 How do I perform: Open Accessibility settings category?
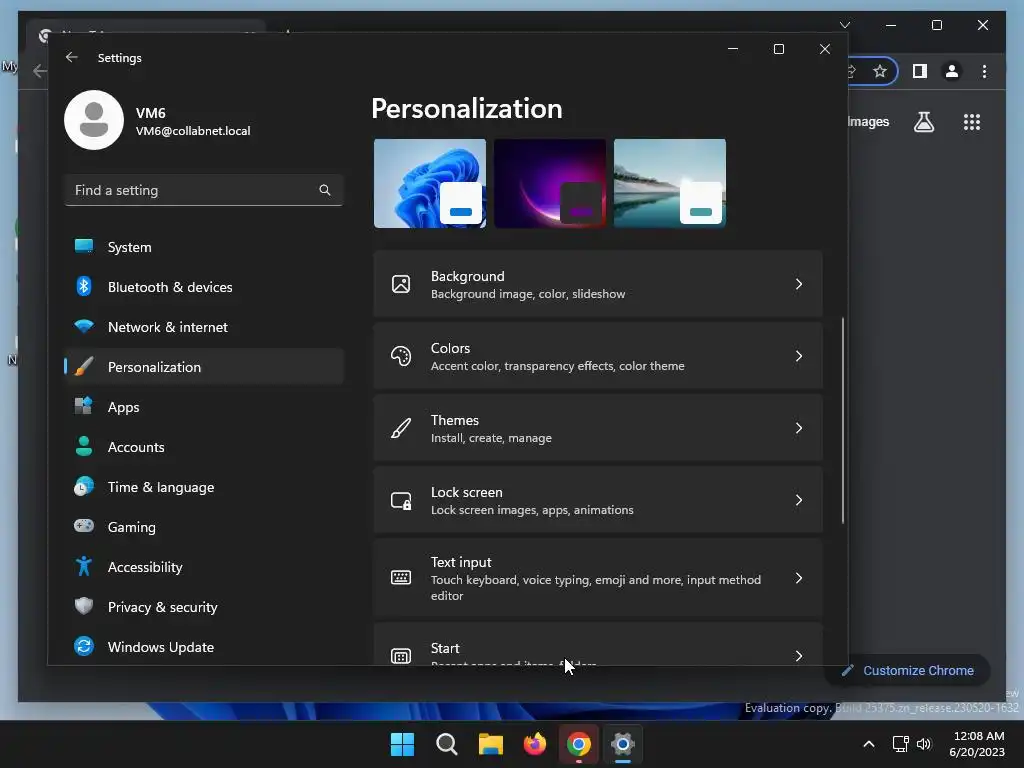[x=204, y=567]
